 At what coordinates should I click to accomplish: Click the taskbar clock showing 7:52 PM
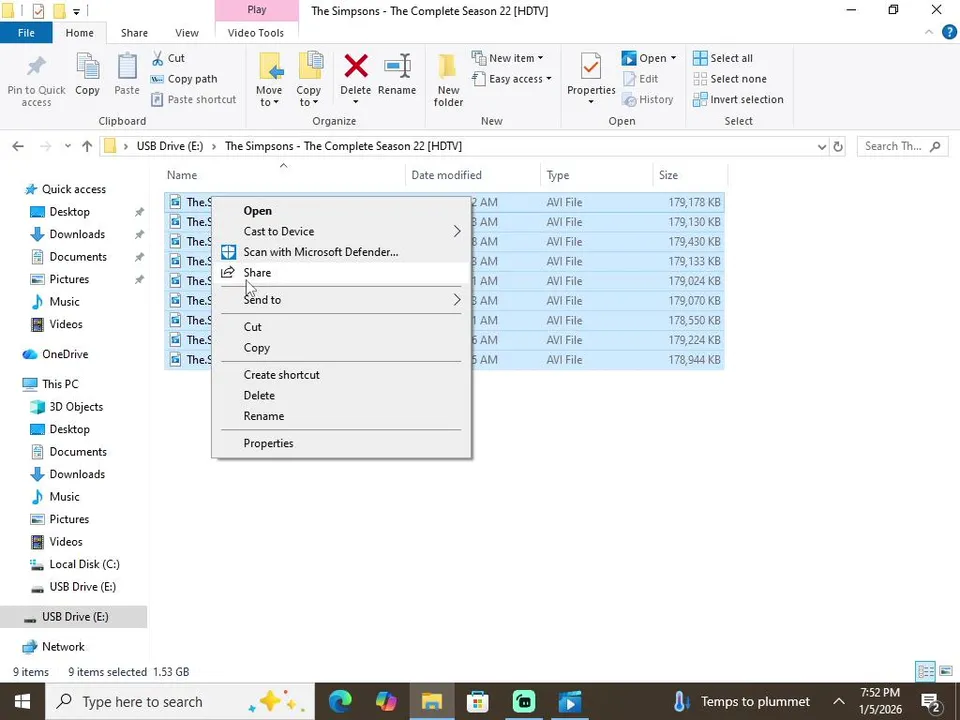pos(880,702)
